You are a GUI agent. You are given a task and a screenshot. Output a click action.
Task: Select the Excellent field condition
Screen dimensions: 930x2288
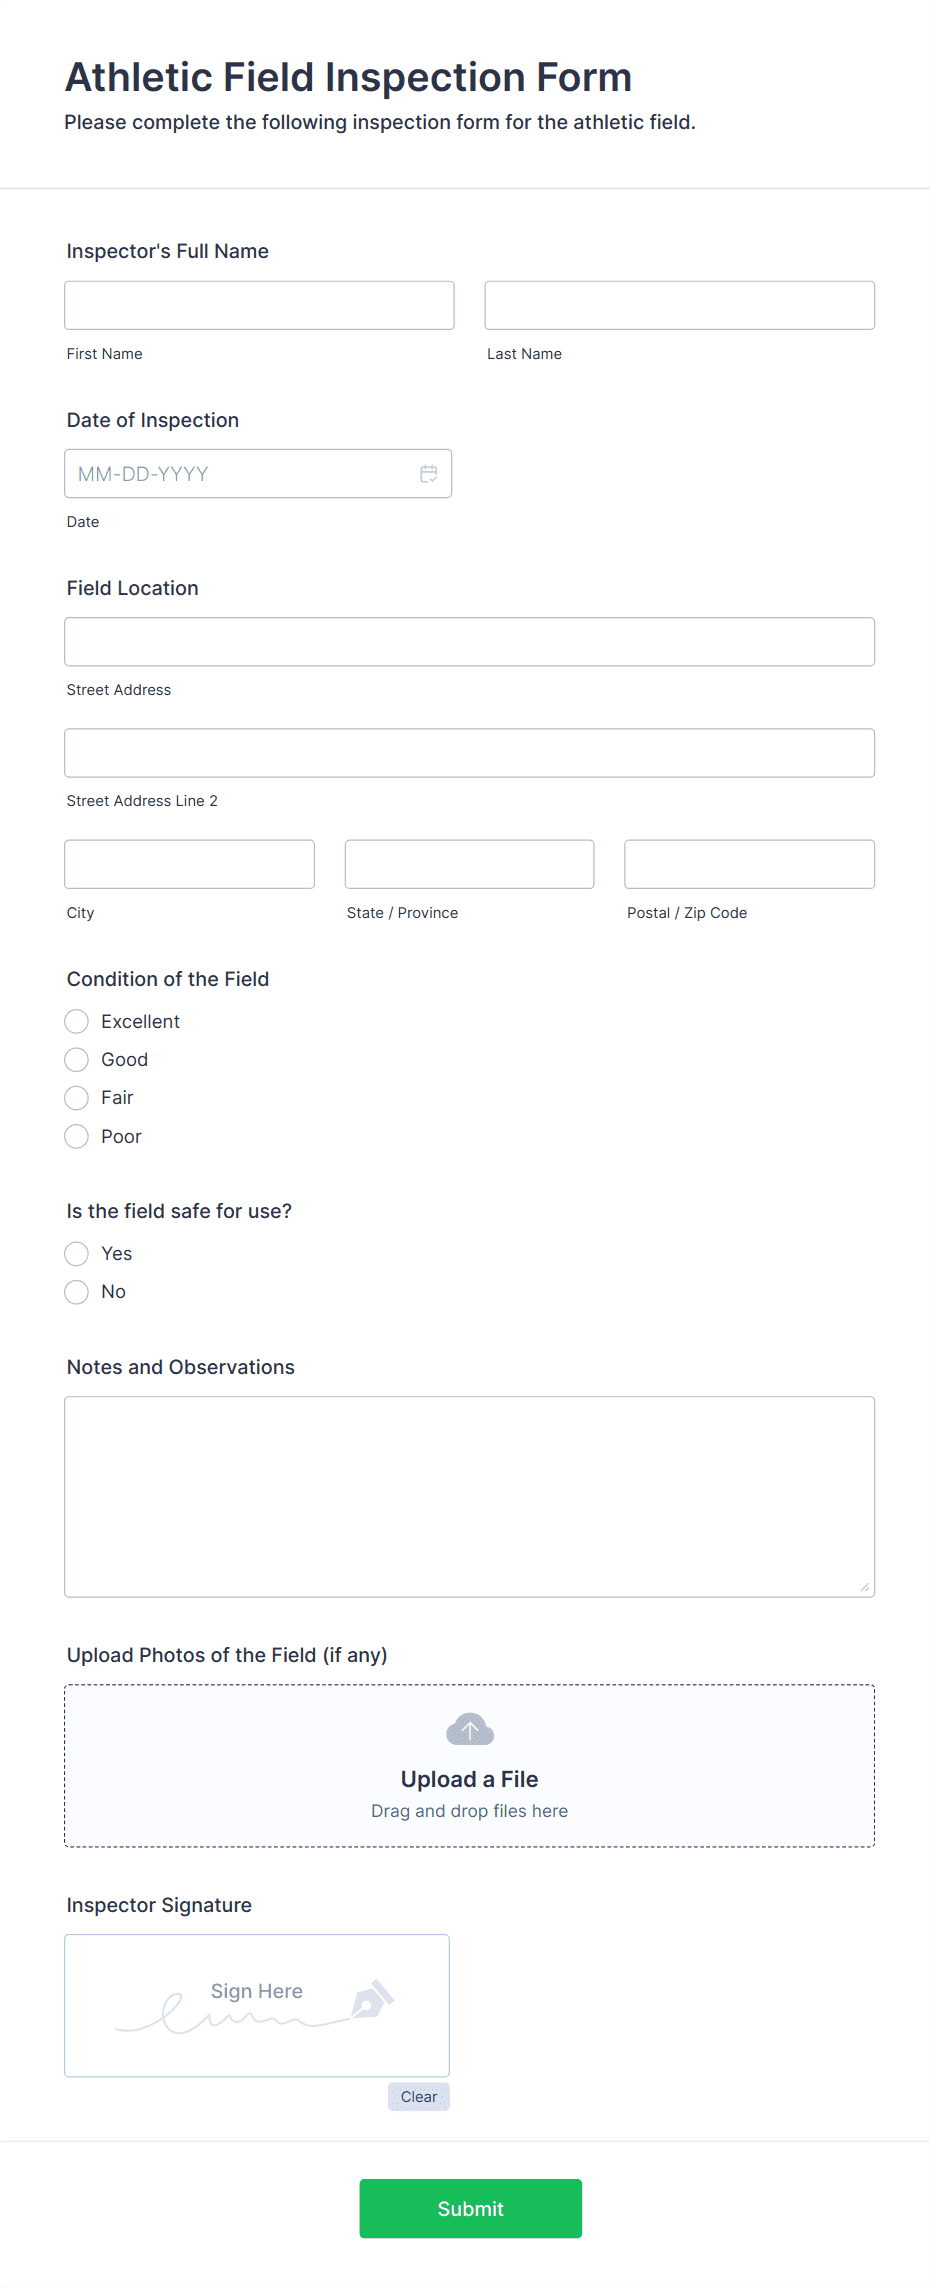[x=76, y=1021]
